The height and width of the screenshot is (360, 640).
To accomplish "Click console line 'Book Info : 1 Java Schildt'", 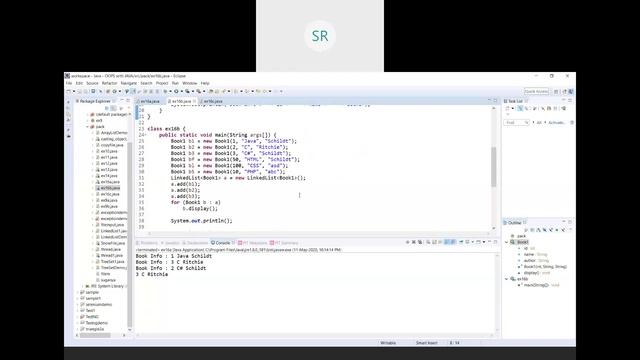I will (173, 256).
